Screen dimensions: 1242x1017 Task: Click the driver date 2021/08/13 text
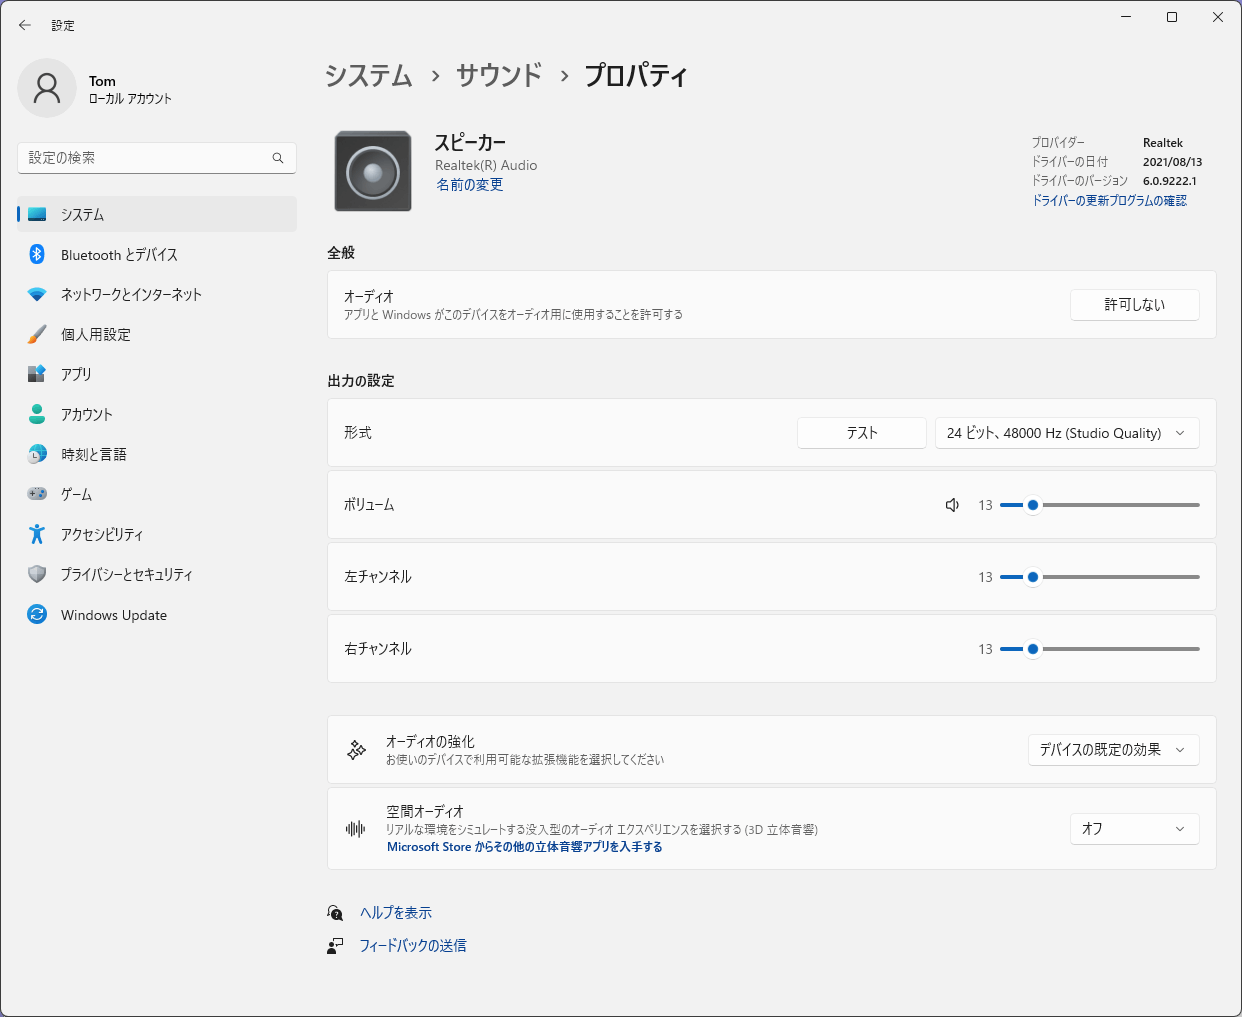click(1173, 162)
